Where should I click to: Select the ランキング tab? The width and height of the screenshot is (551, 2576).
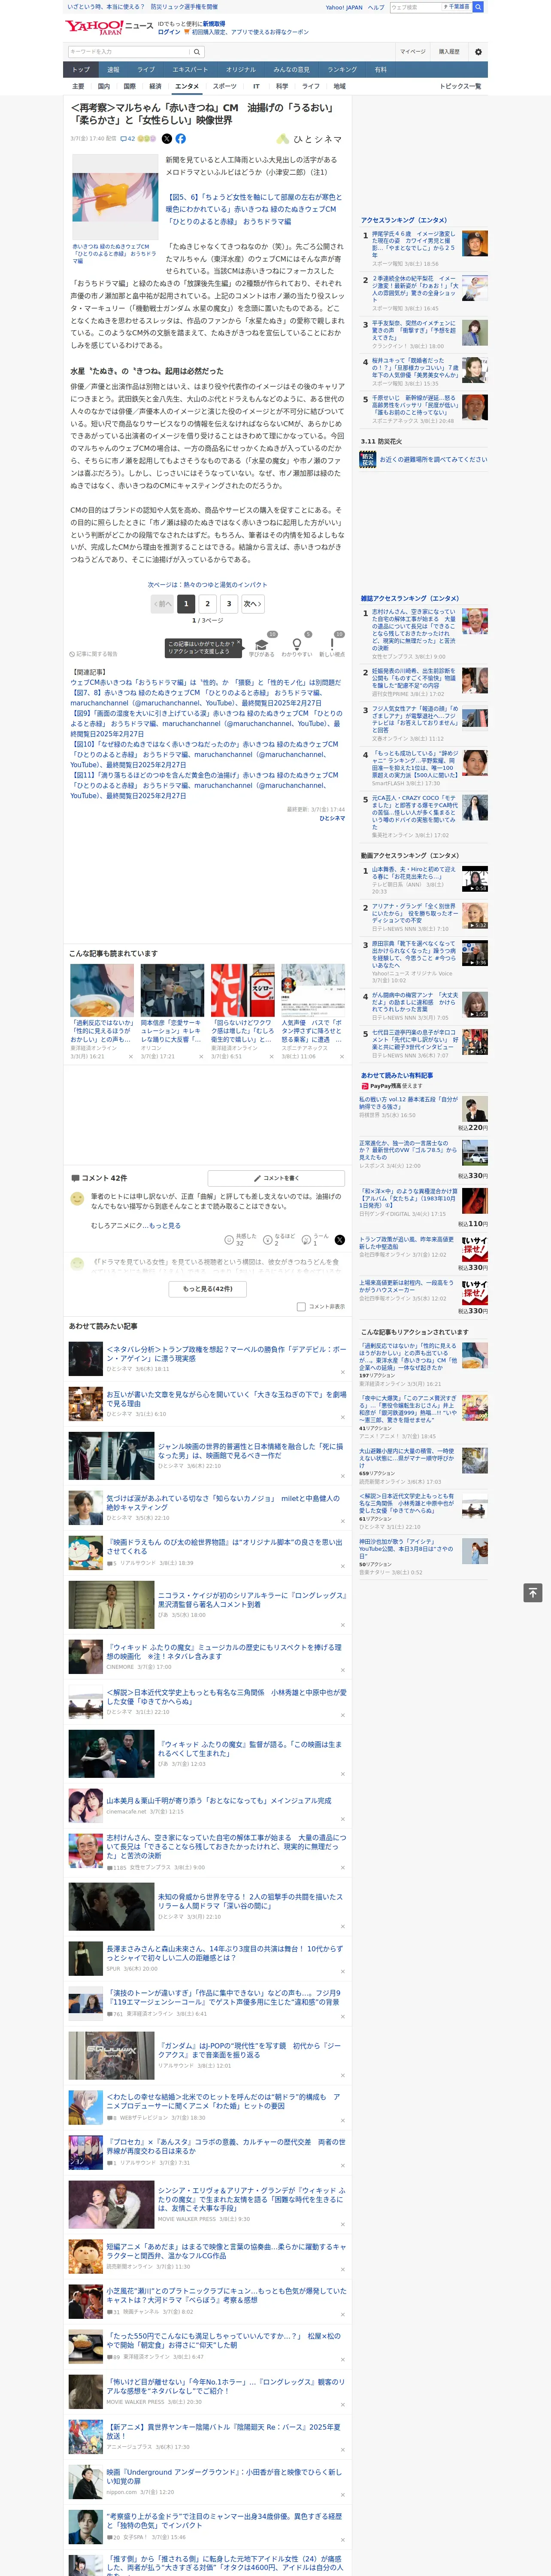coord(342,69)
